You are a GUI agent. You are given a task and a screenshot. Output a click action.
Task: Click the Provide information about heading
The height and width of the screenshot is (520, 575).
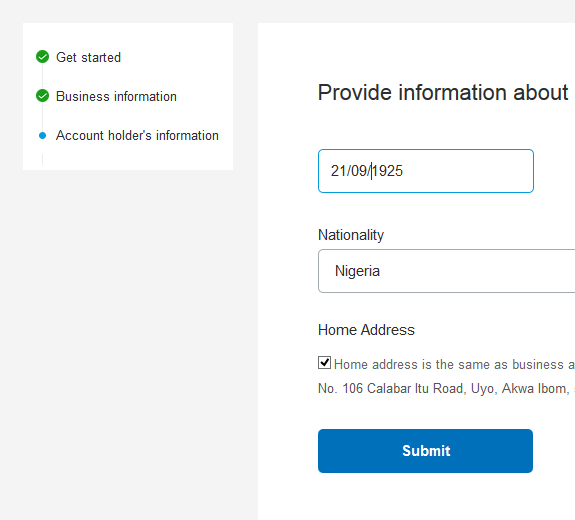pyautogui.click(x=443, y=92)
